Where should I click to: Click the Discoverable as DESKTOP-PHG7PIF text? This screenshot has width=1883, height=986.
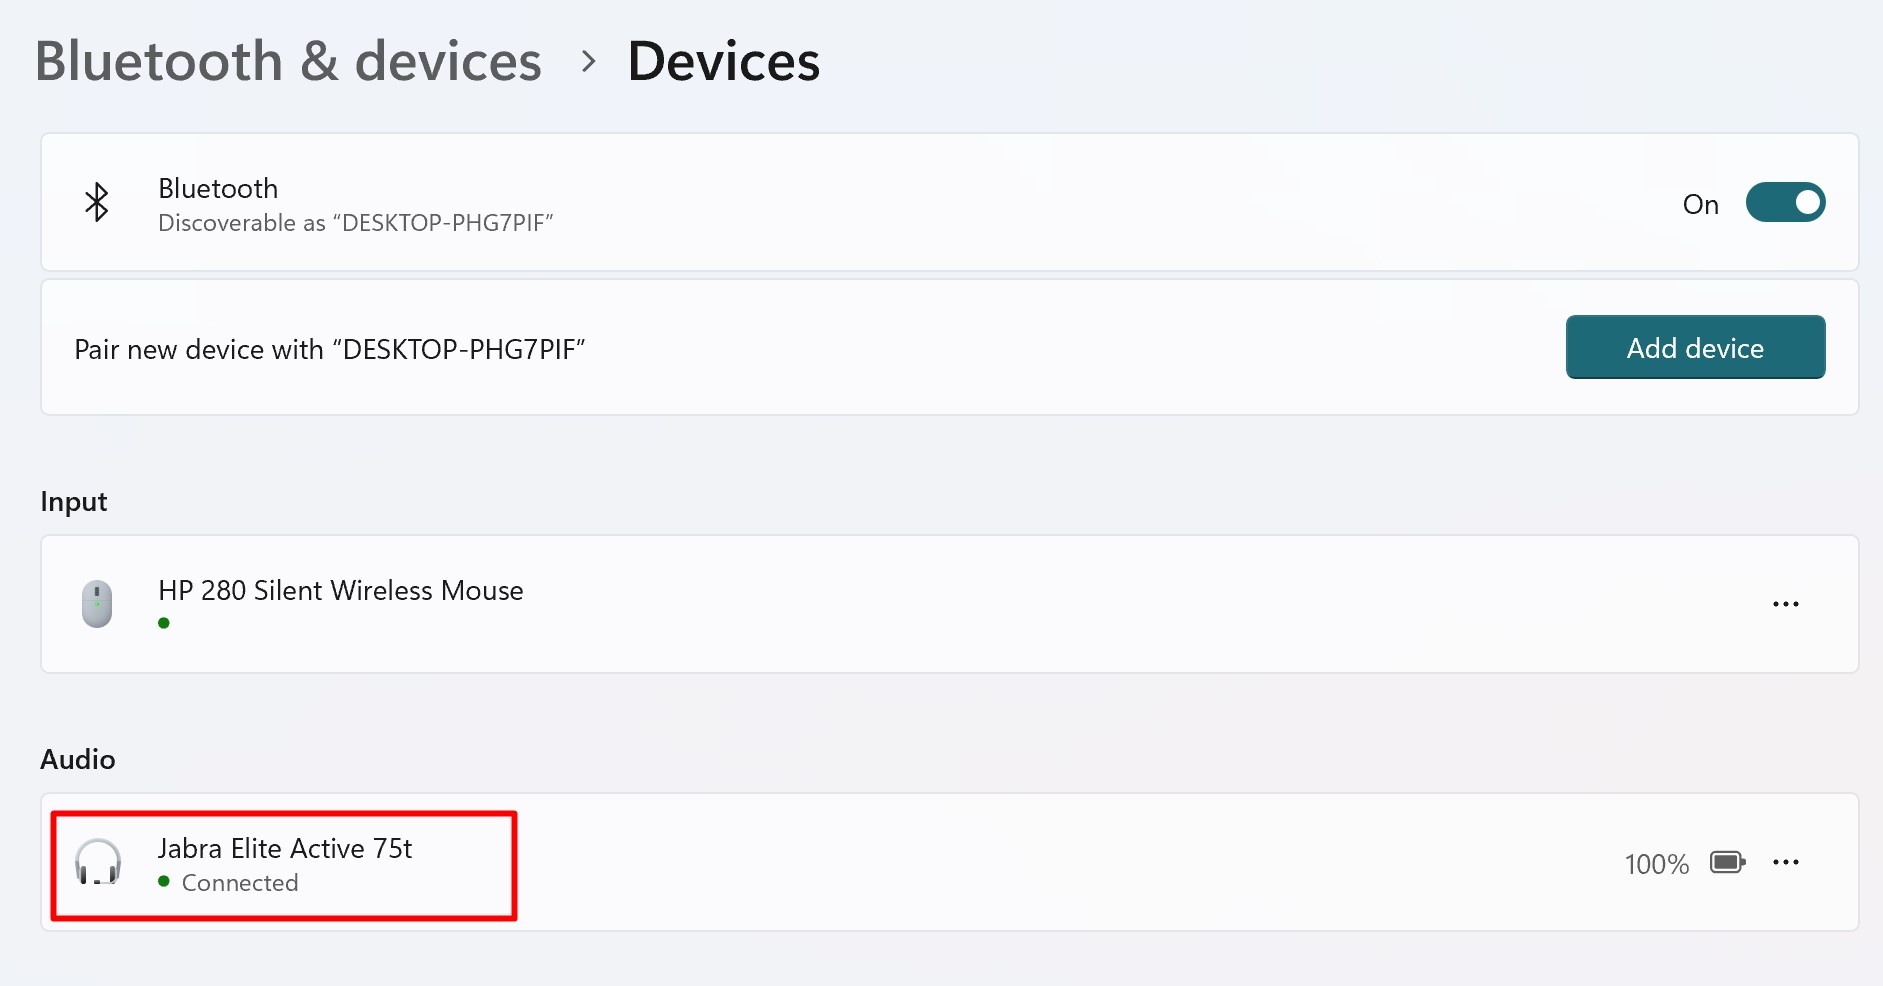tap(356, 223)
